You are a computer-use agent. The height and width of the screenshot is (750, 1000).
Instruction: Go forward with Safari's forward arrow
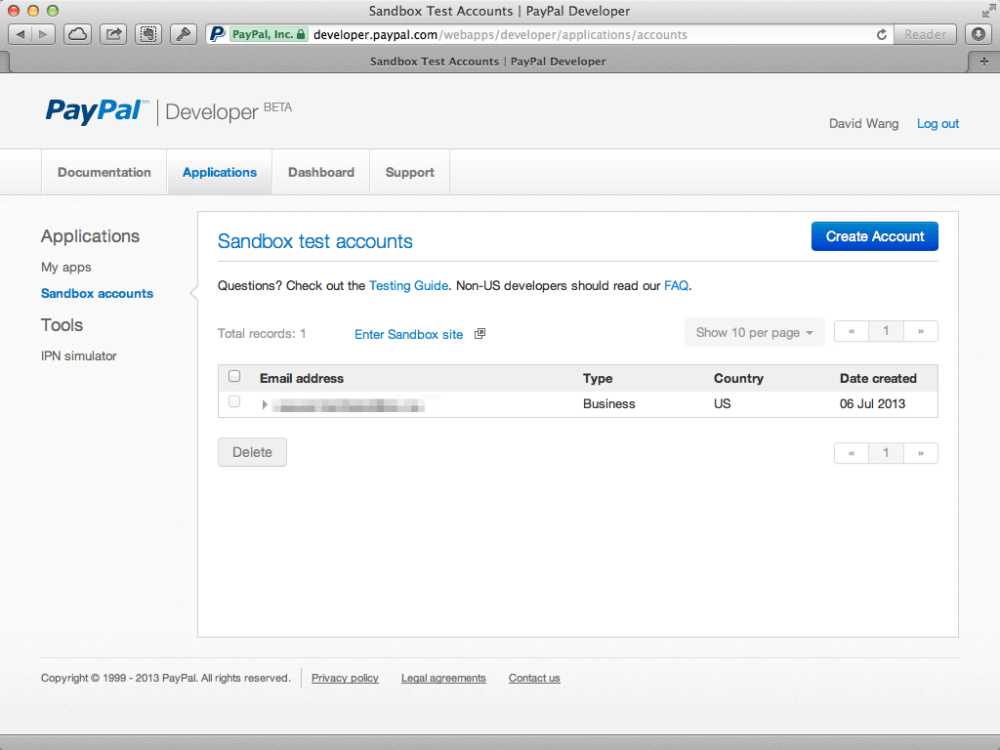pos(43,34)
